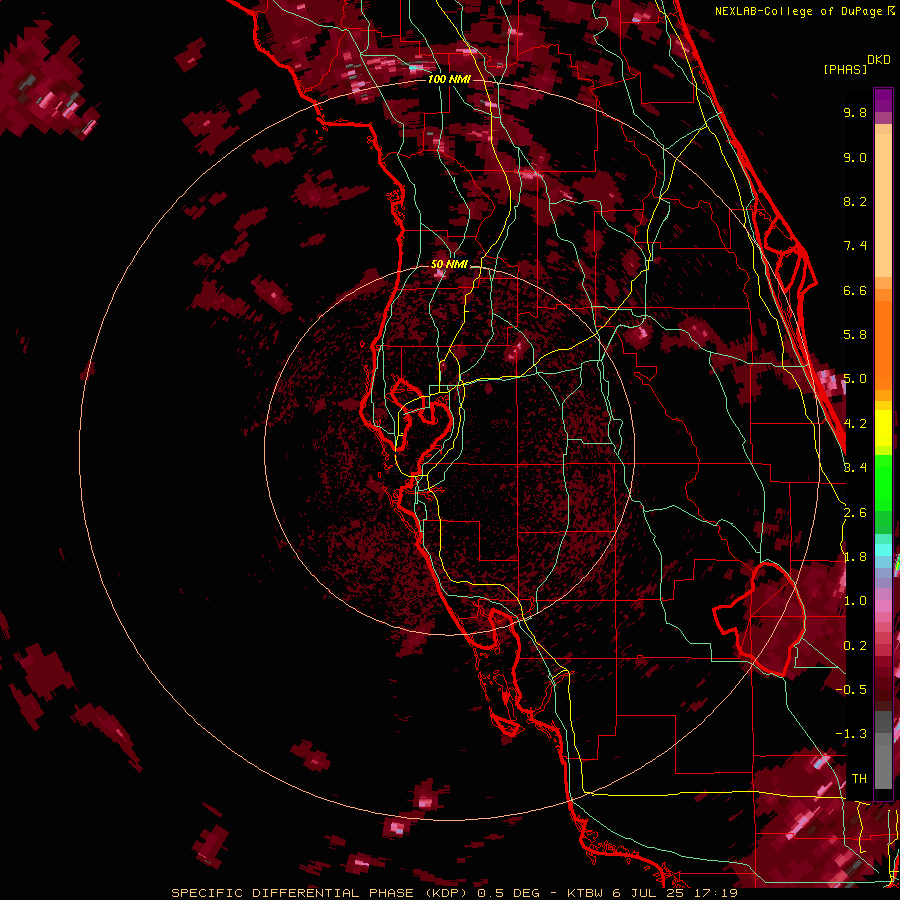Click the 100 NMI range ring label
The height and width of the screenshot is (900, 900).
tap(449, 79)
